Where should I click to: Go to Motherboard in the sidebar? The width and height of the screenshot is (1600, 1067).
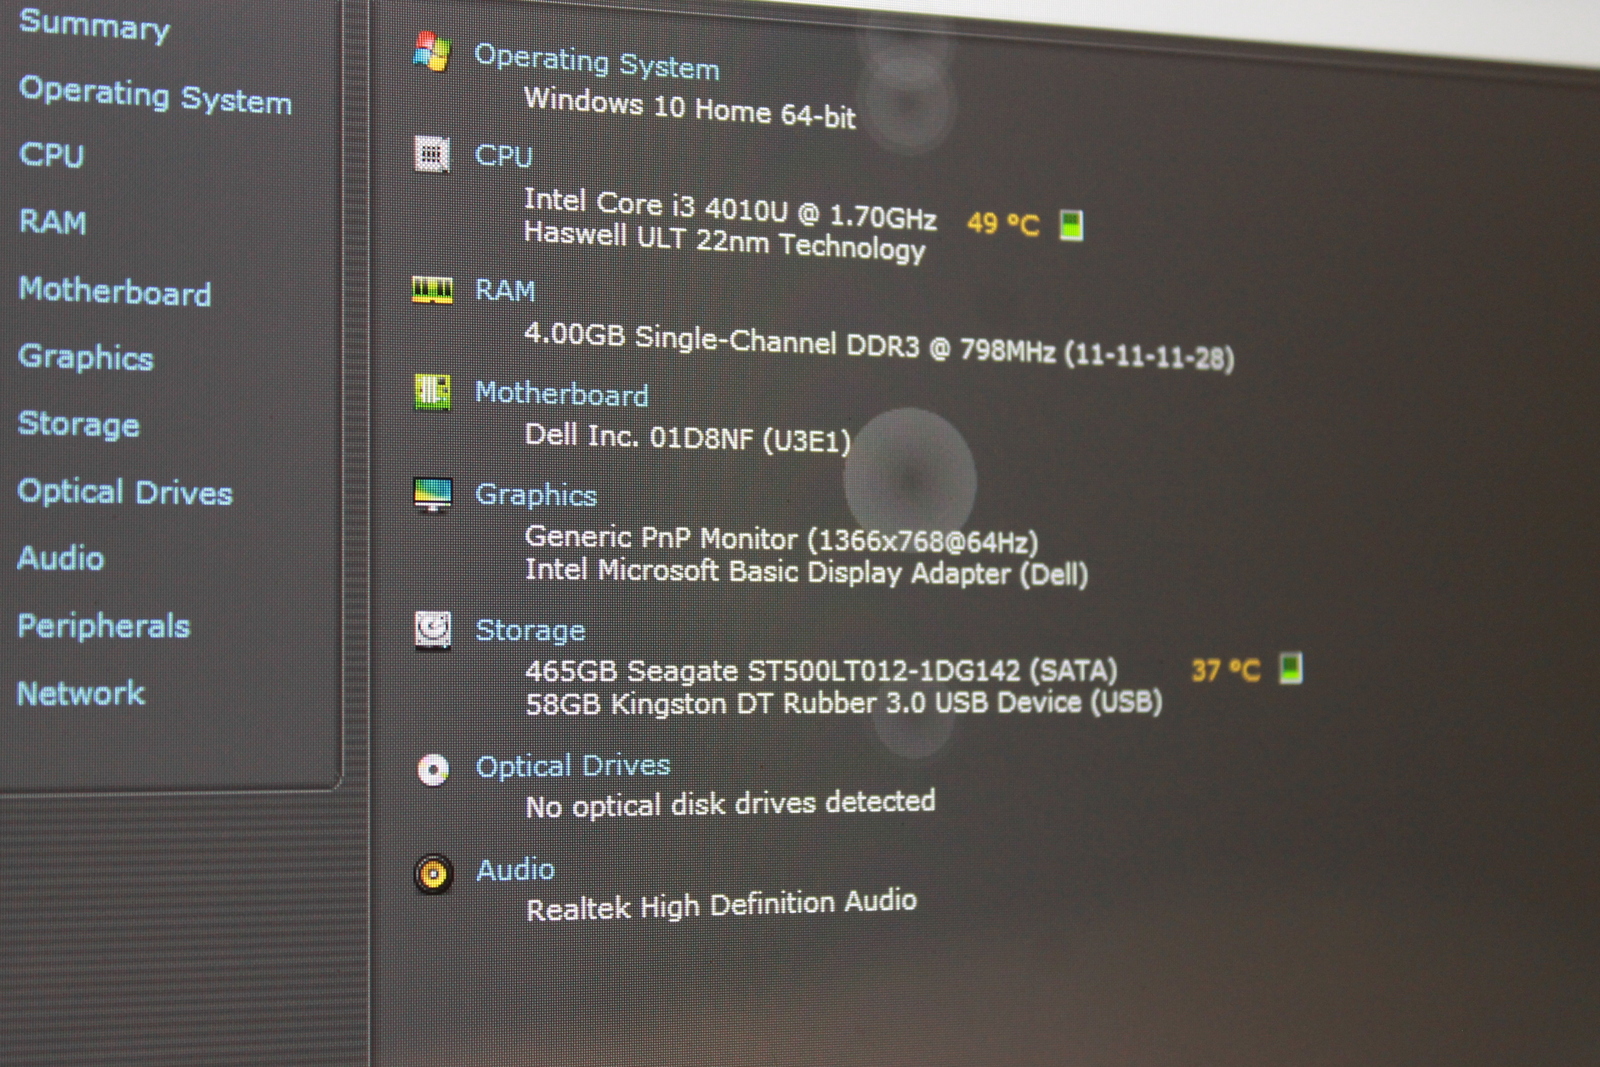(x=115, y=290)
